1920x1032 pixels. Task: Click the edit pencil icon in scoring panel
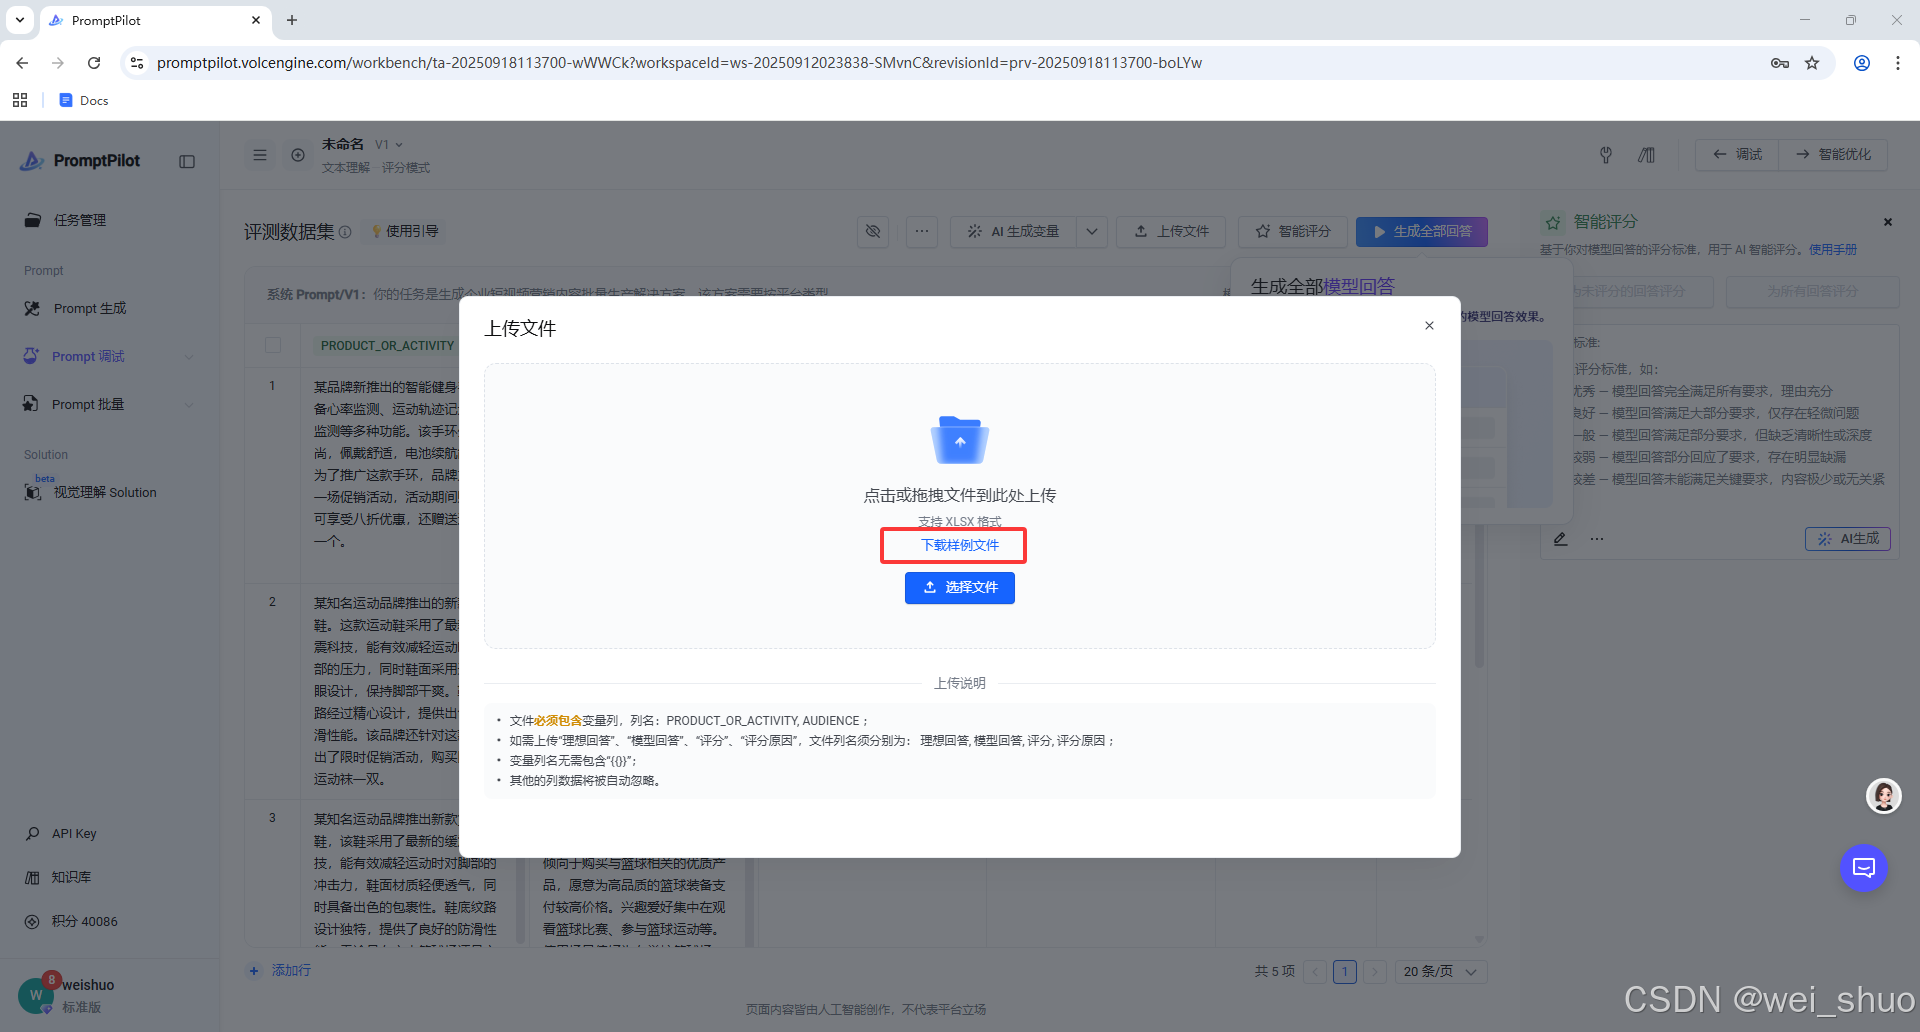1561,539
